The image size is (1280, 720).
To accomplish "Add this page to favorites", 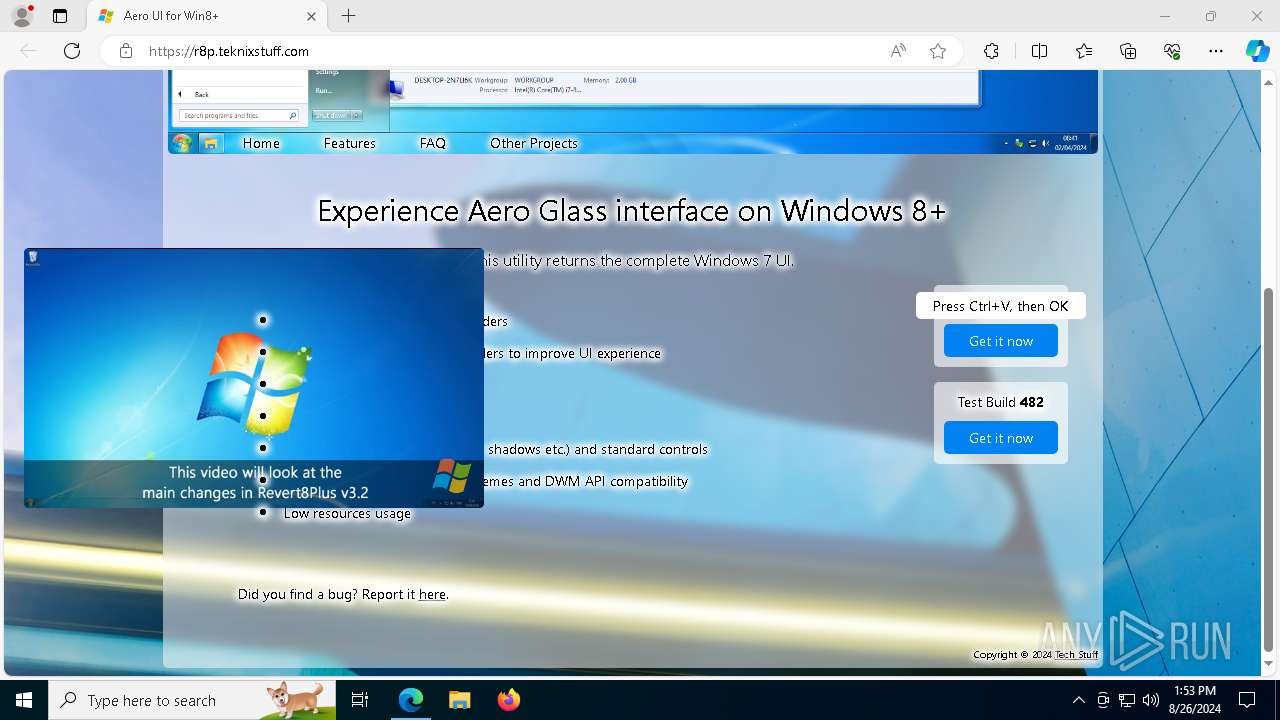I will 937,51.
